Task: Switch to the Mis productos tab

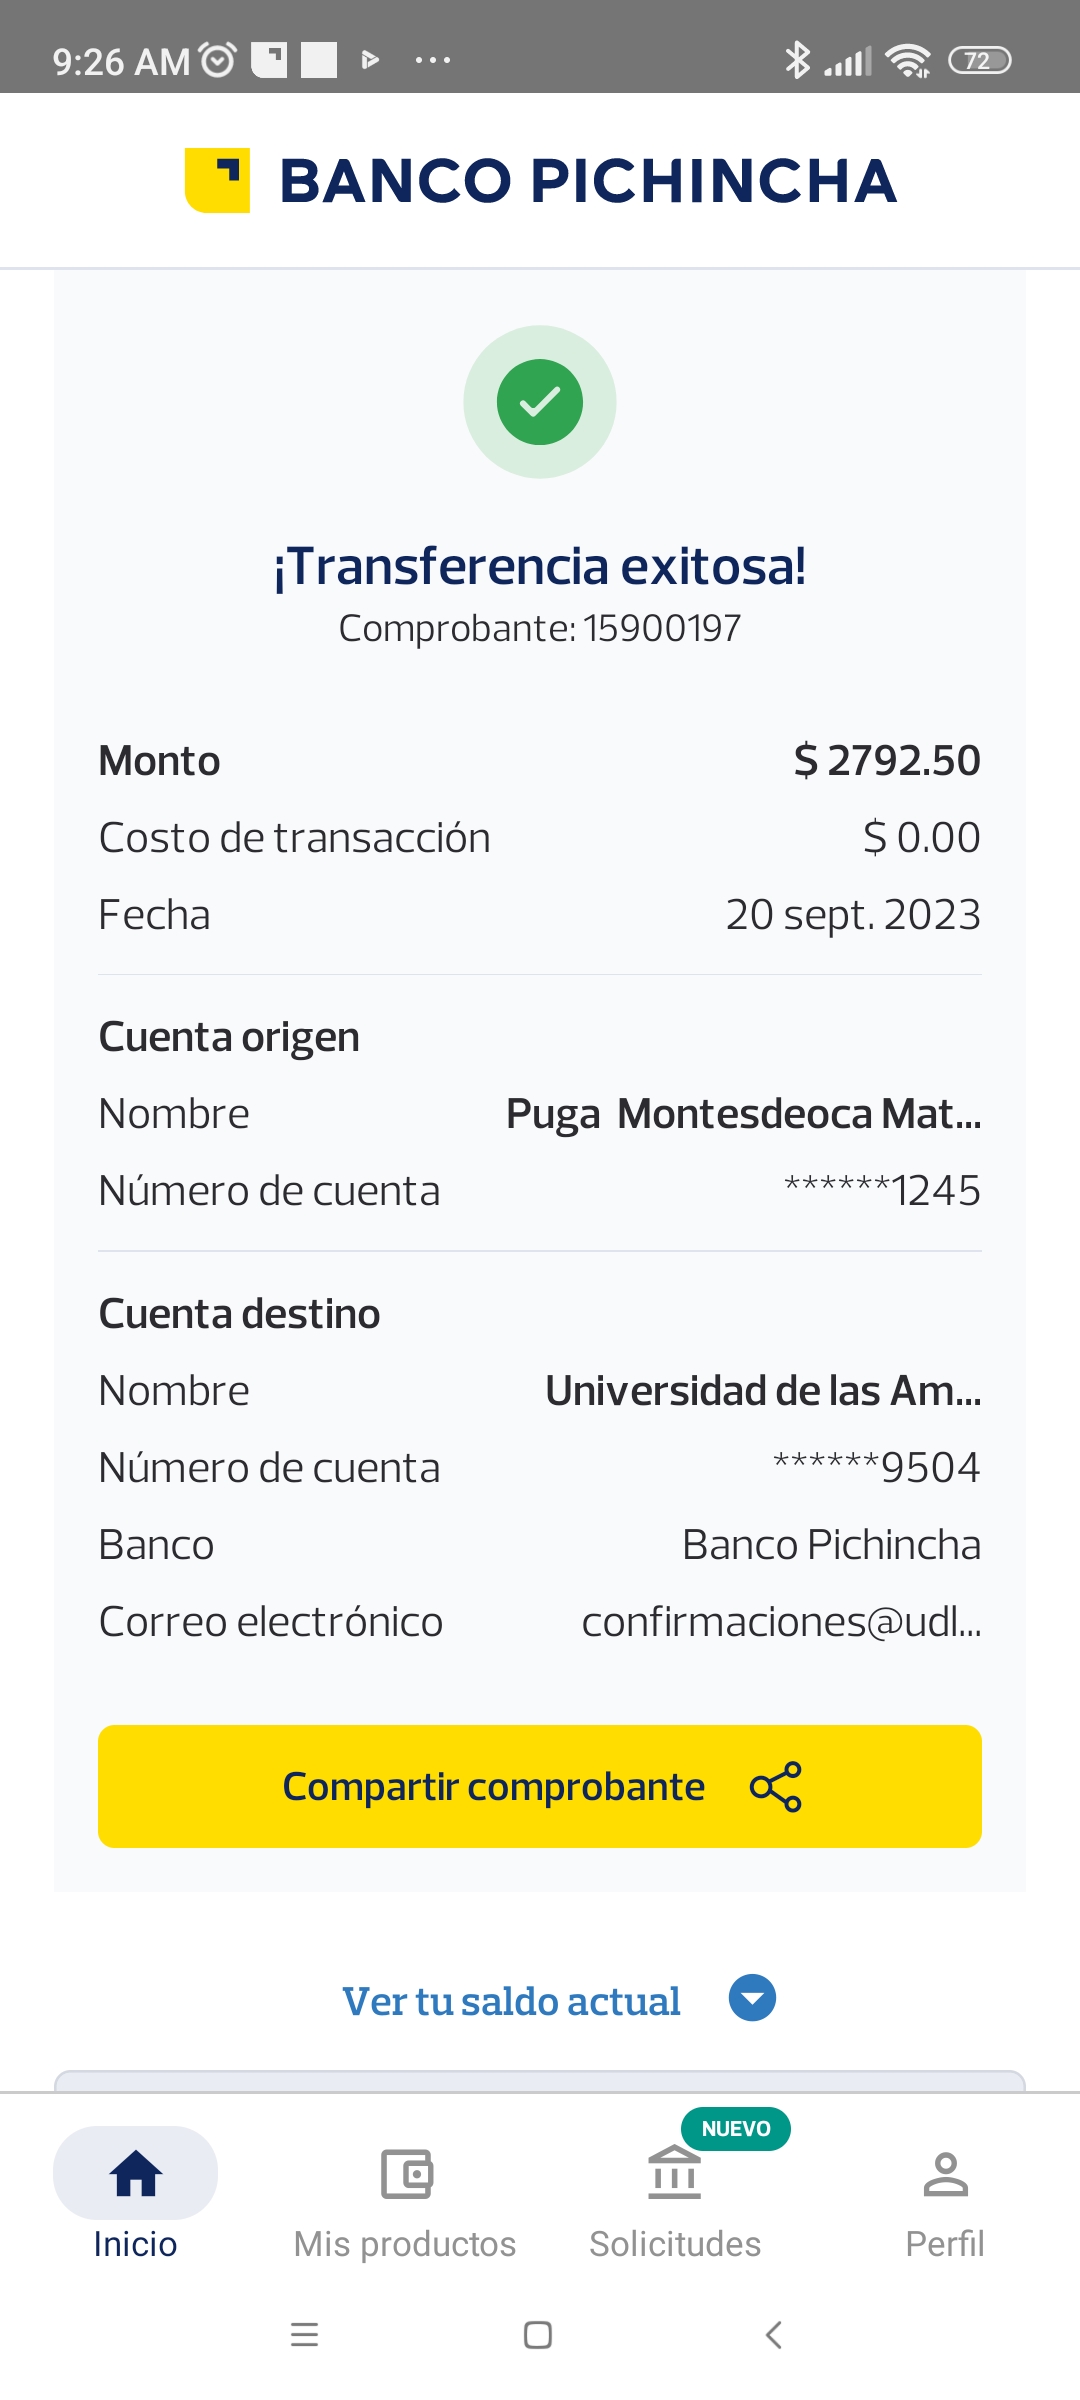Action: [x=405, y=2244]
